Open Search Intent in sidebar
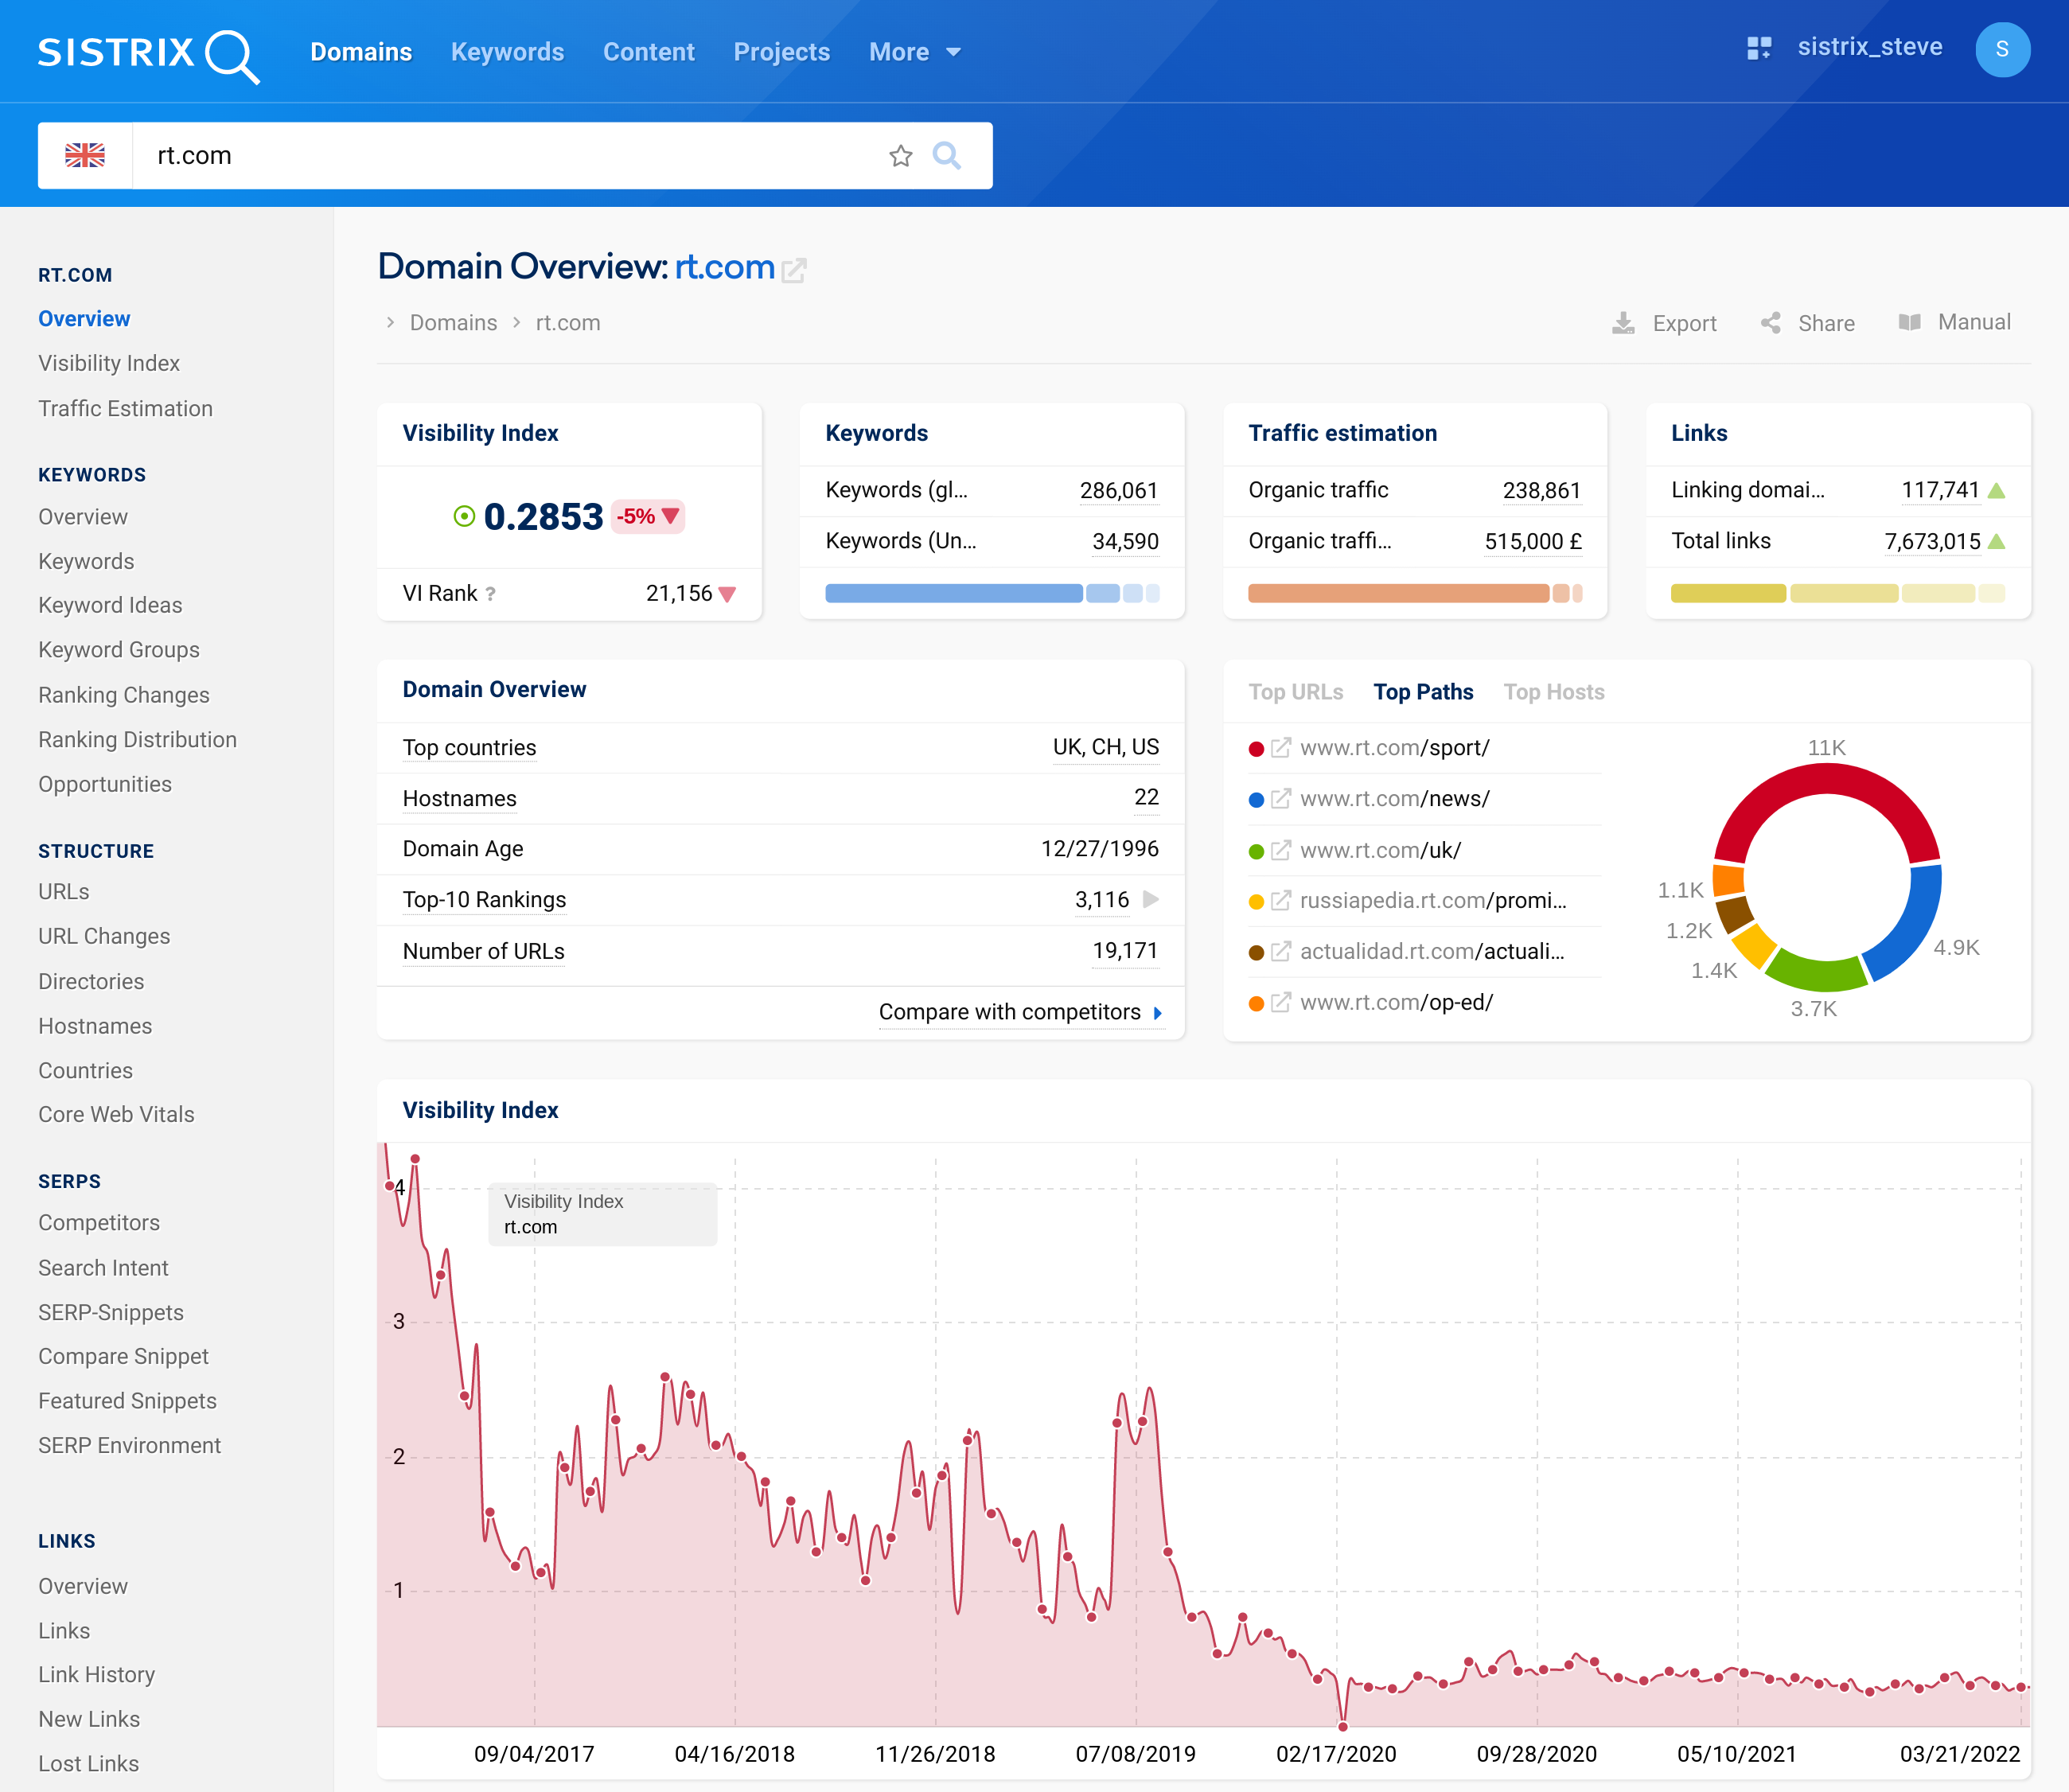Viewport: 2069px width, 1792px height. pyautogui.click(x=103, y=1268)
